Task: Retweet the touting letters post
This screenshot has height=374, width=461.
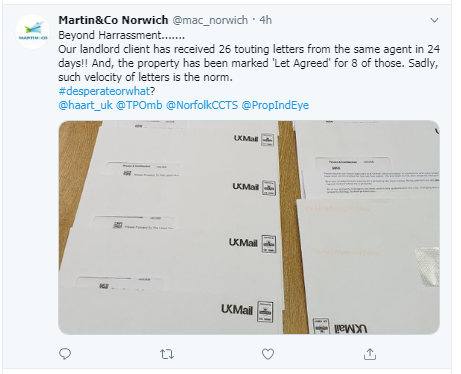Action: click(x=167, y=354)
